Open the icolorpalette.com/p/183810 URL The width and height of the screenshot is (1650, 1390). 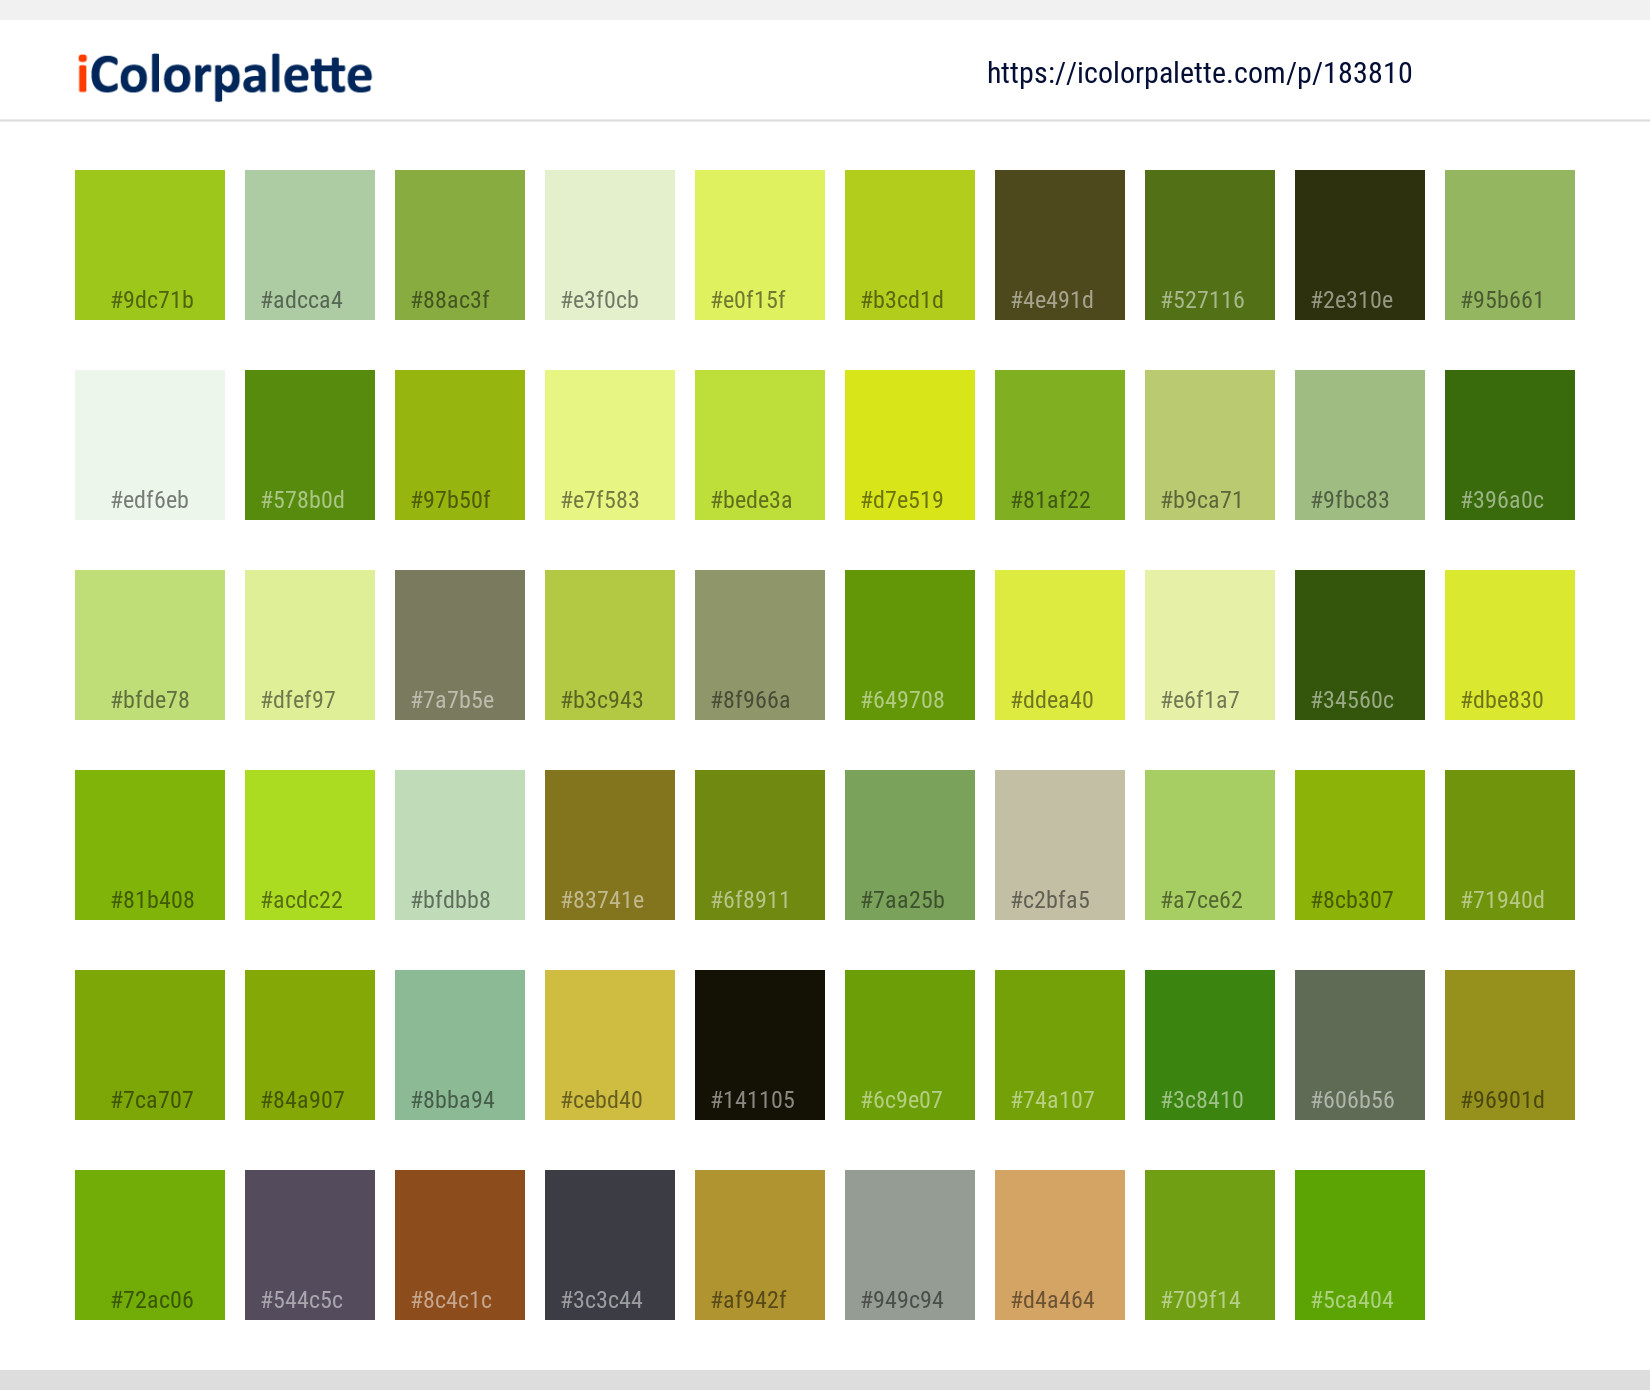[x=1199, y=73]
